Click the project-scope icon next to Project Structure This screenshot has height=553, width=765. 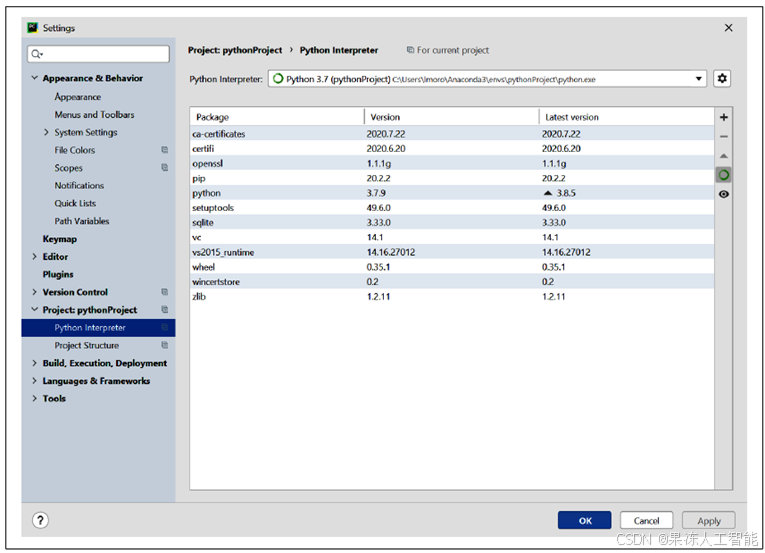(165, 345)
